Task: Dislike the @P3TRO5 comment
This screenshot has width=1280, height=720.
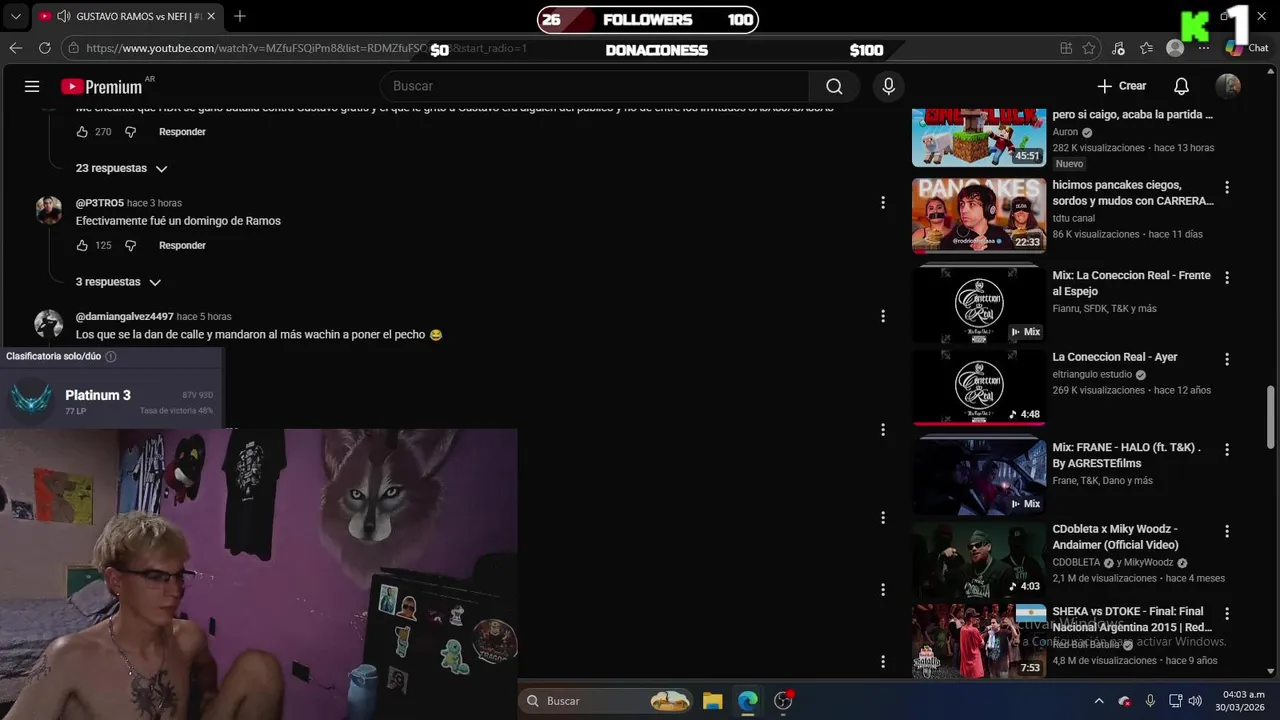Action: coord(130,245)
